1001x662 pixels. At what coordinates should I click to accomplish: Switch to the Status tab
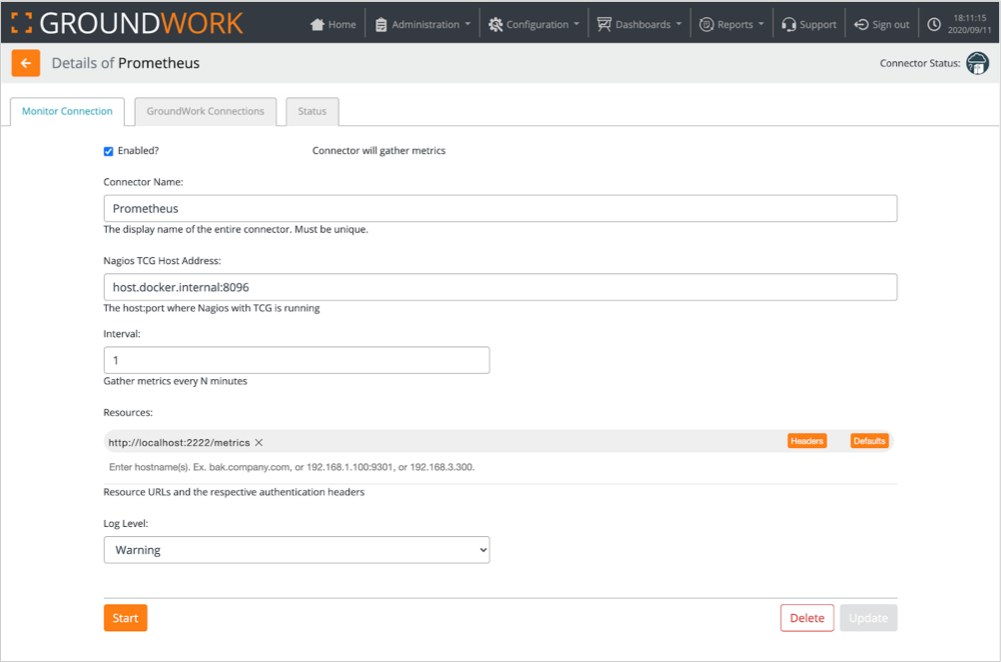click(312, 111)
